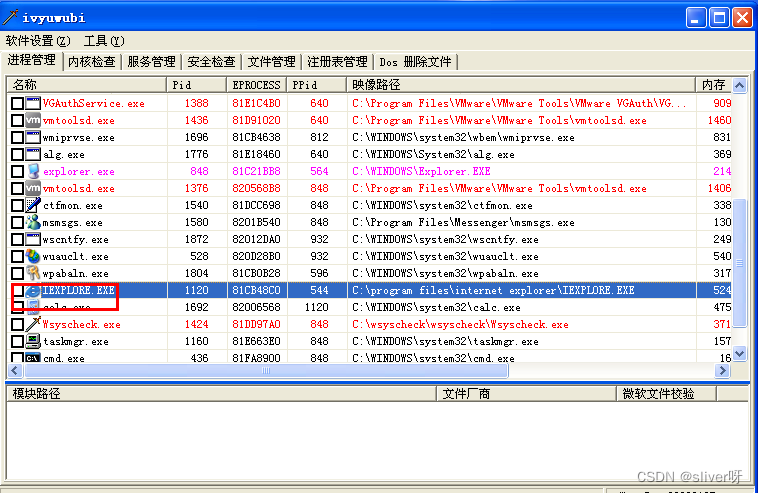Tick the taskmgr.exe checkbox
This screenshot has height=493, width=758.
point(17,341)
